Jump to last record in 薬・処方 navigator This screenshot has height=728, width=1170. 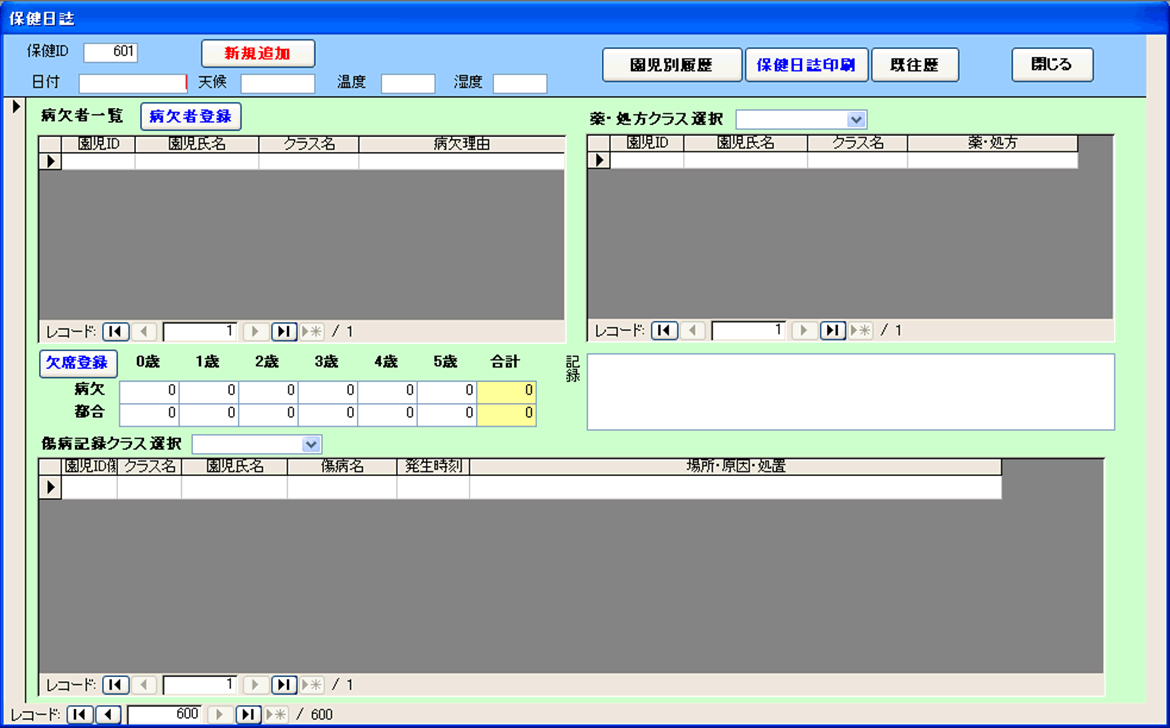tap(833, 330)
